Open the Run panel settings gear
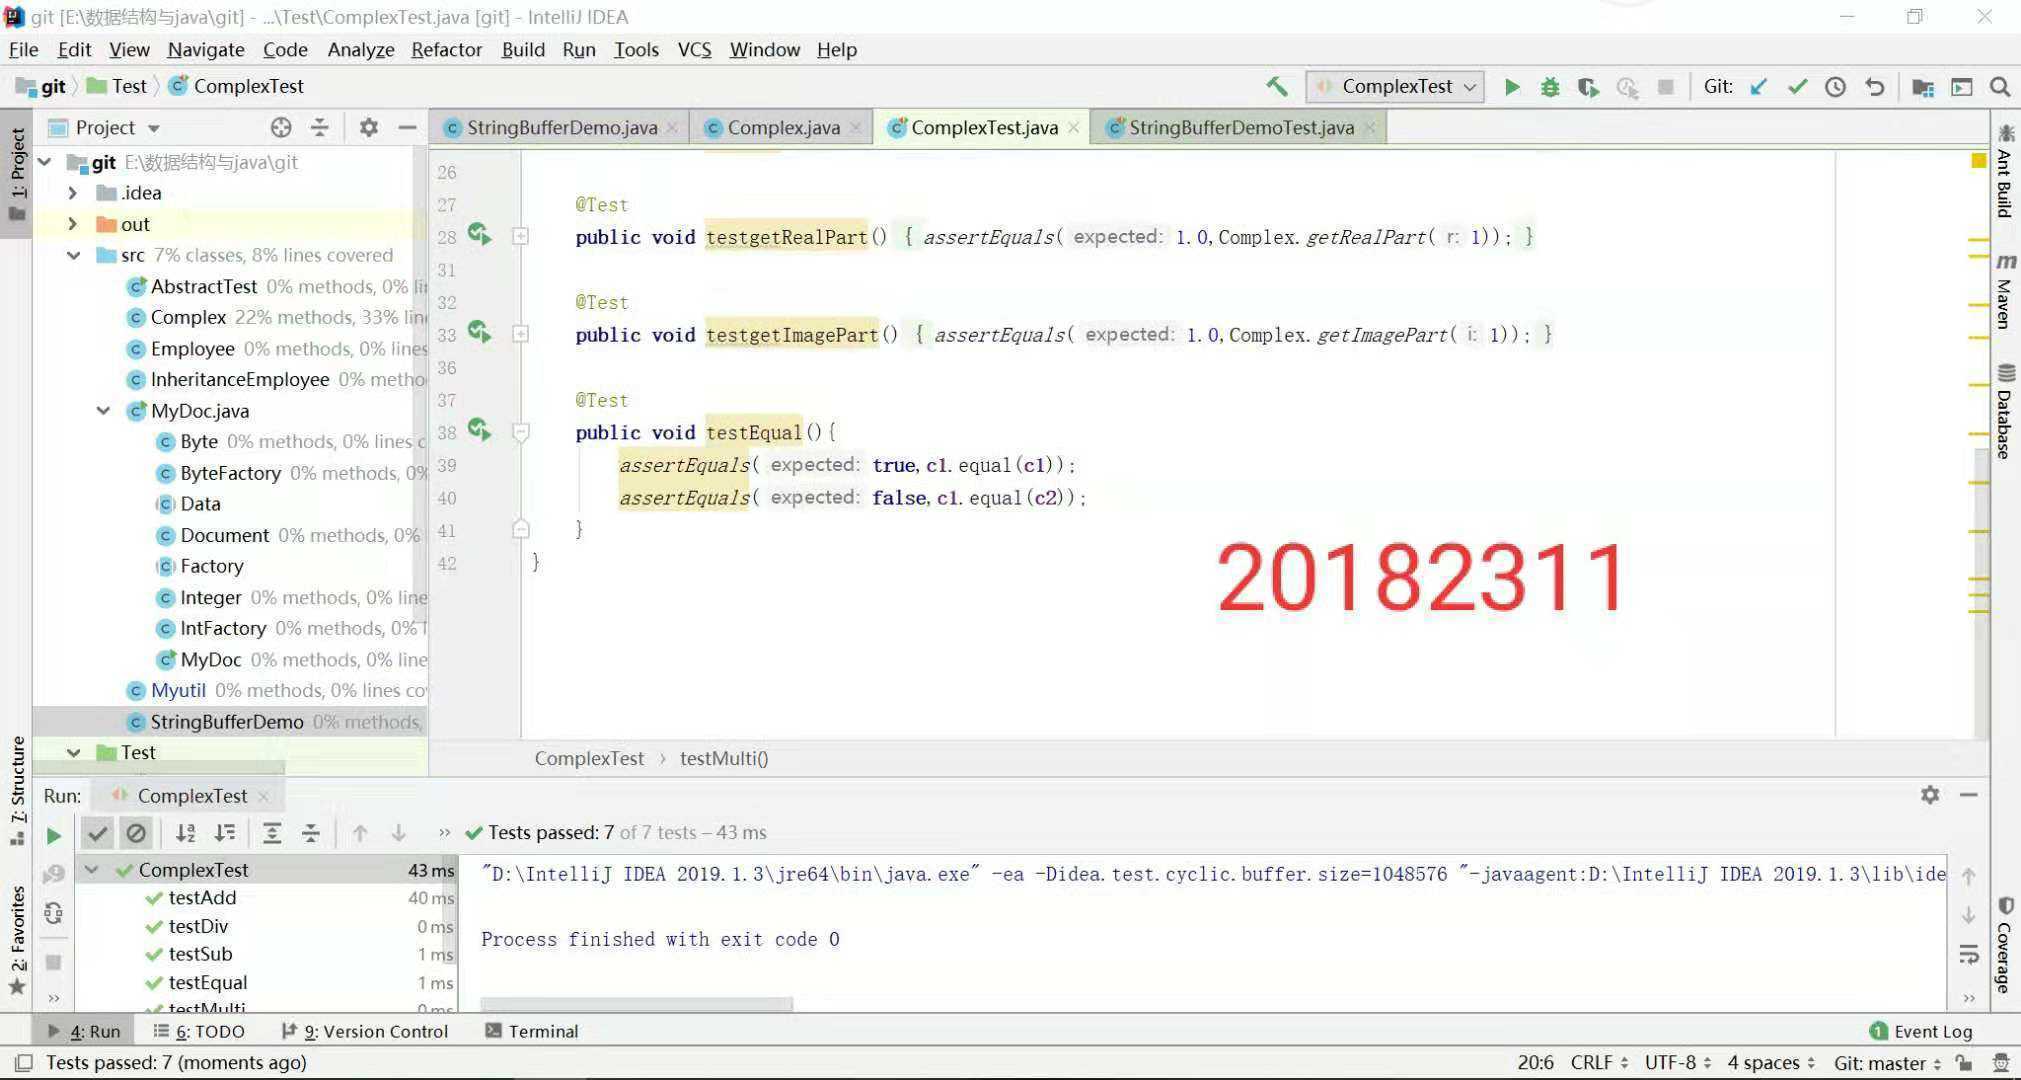This screenshot has width=2021, height=1080. click(x=1930, y=795)
